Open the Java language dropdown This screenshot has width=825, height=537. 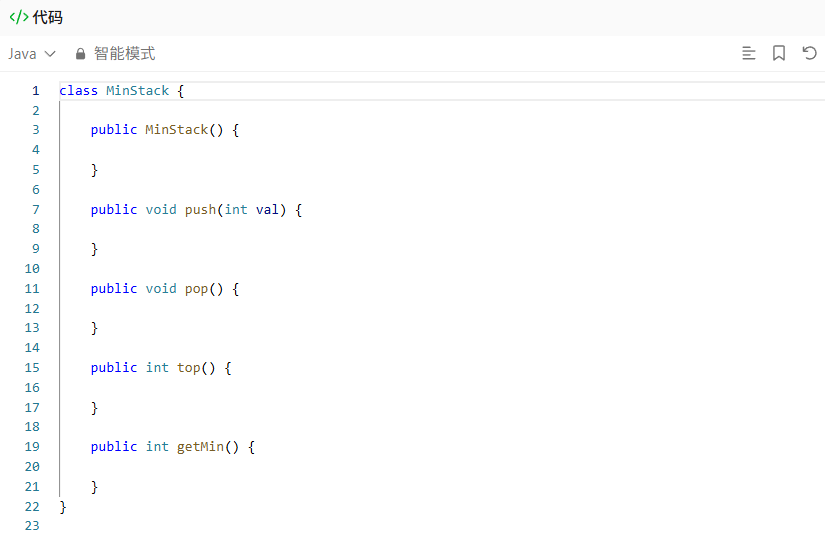[32, 54]
